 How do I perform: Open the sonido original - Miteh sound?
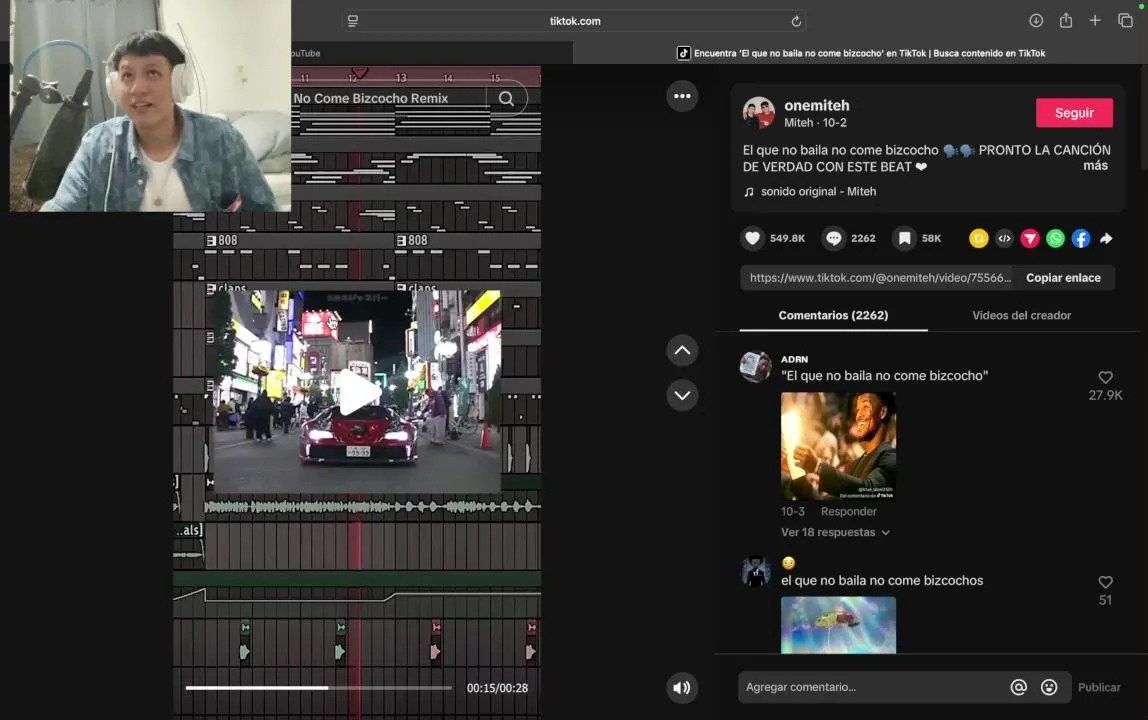point(818,191)
